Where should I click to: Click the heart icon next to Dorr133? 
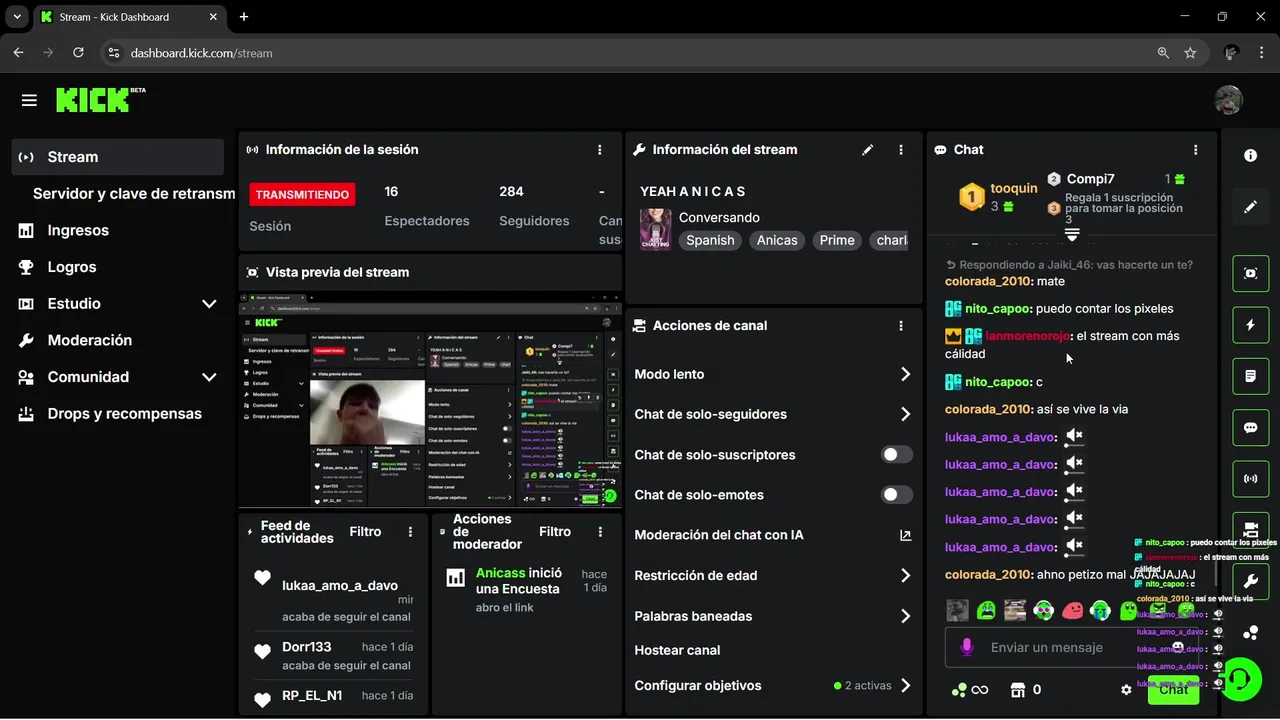coord(262,652)
